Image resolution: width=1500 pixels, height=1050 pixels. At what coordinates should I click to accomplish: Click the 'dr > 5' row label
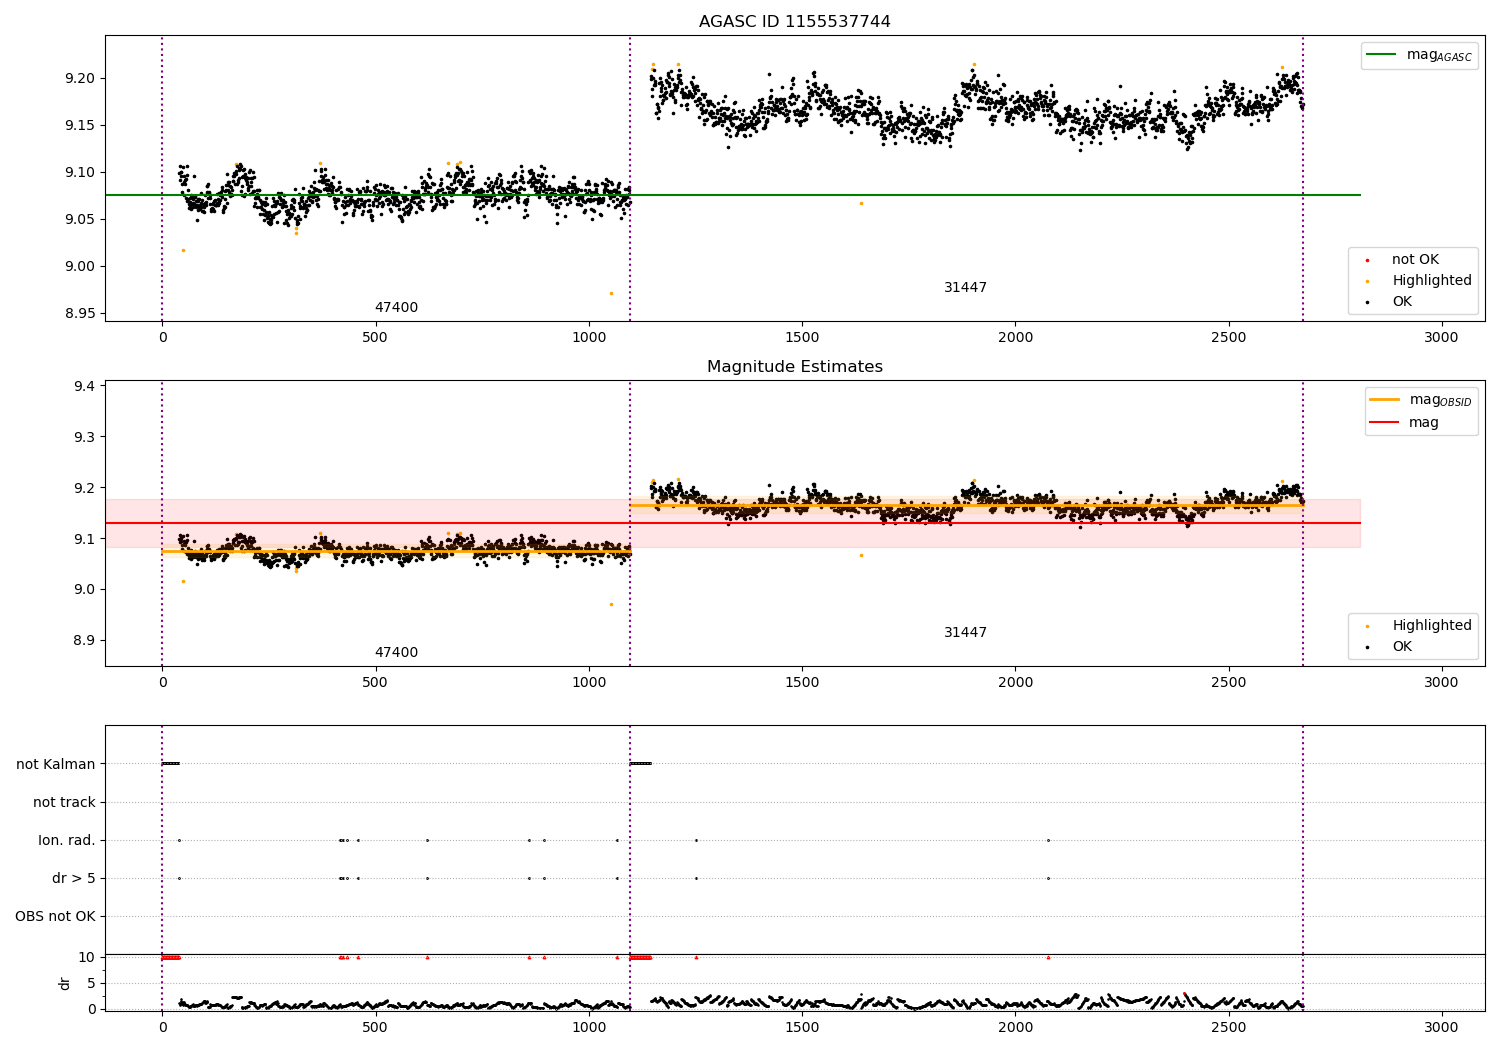coord(74,878)
